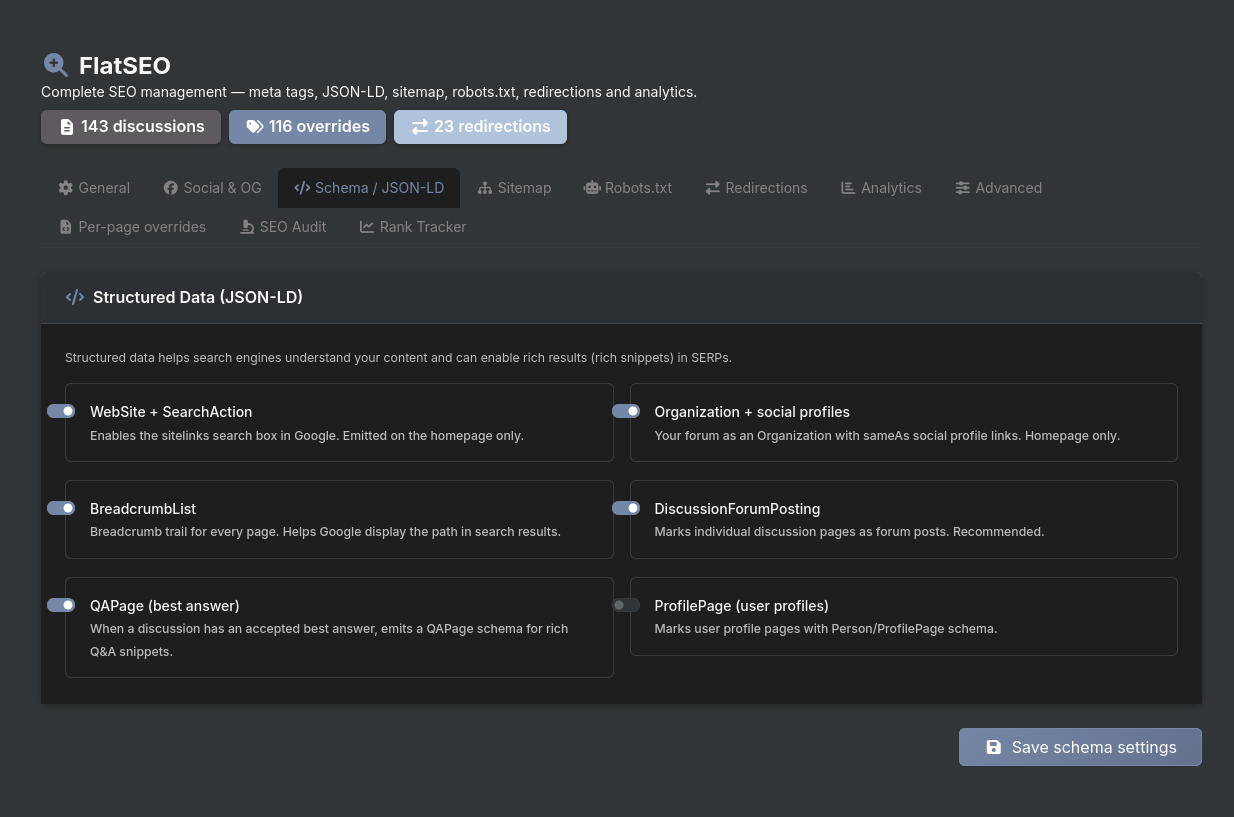Disable Organization + social profiles toggle
This screenshot has width=1234, height=817.
click(626, 411)
